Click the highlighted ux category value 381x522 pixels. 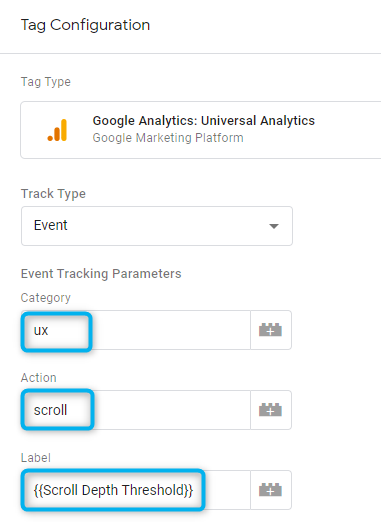41,330
